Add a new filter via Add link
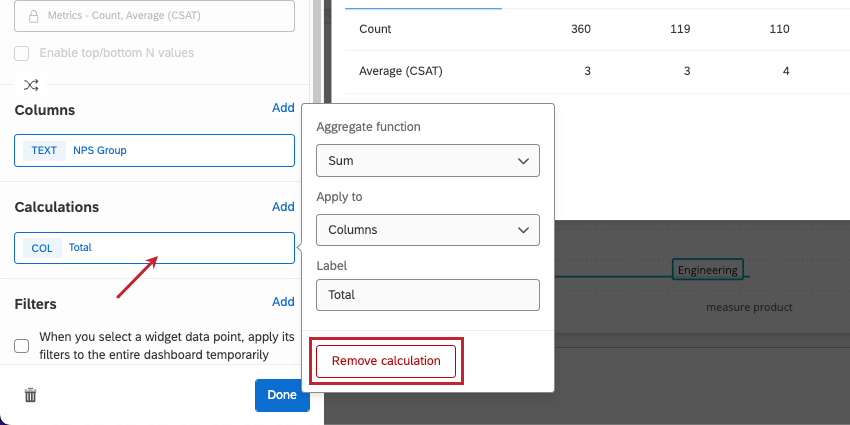The width and height of the screenshot is (850, 425). 283,302
